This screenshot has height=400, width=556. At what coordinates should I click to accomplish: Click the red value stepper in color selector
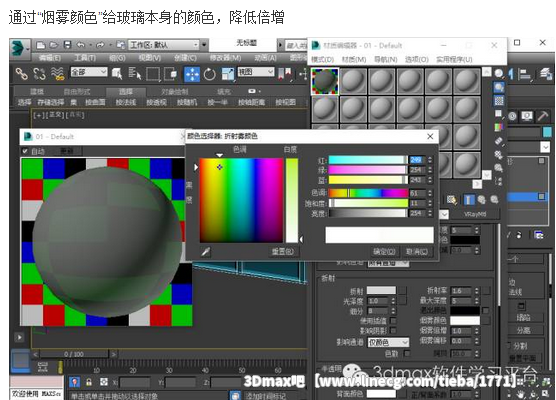430,160
